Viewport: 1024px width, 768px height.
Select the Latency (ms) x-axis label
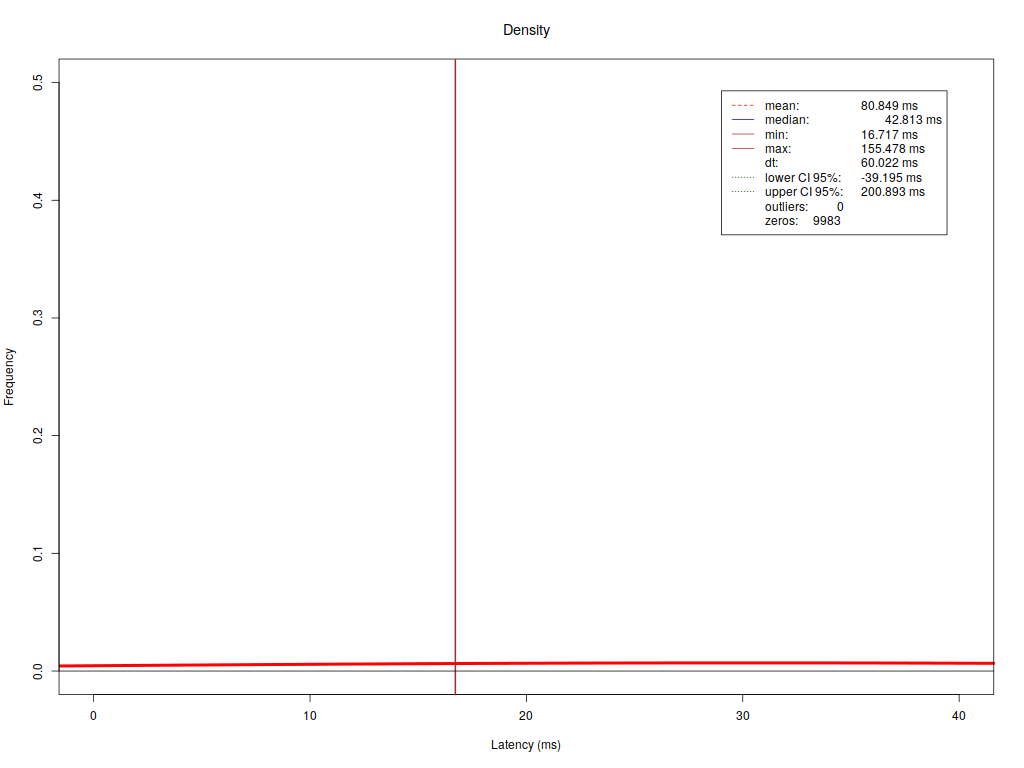(x=526, y=744)
